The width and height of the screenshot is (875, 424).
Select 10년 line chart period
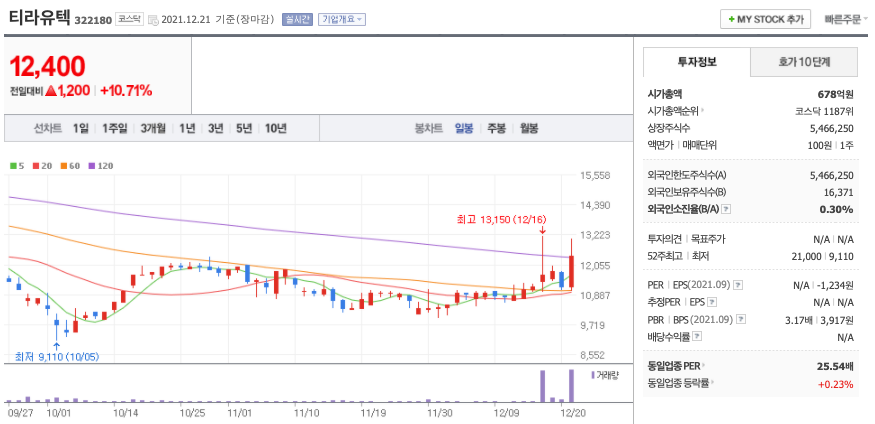tap(276, 129)
